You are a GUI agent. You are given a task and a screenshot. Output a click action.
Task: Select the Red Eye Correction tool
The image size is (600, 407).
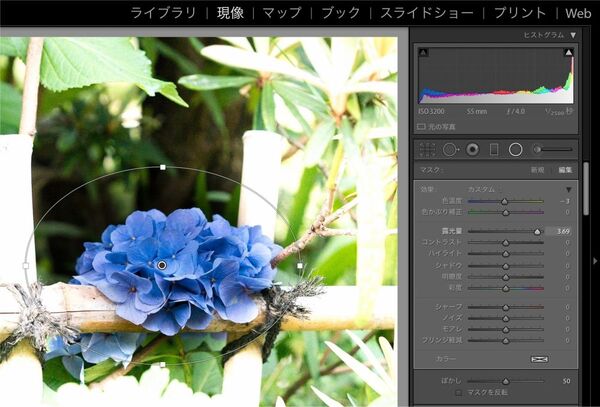tap(473, 150)
